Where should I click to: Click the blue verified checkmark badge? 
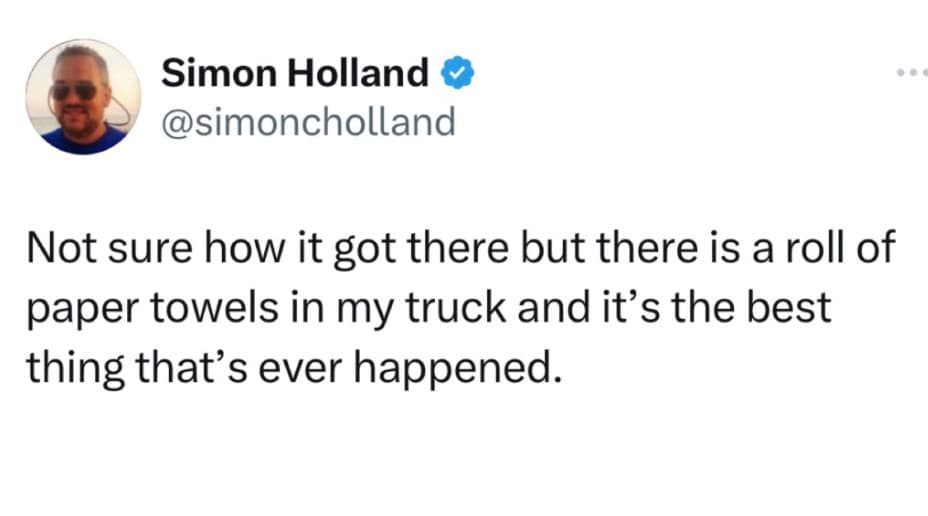tap(452, 73)
